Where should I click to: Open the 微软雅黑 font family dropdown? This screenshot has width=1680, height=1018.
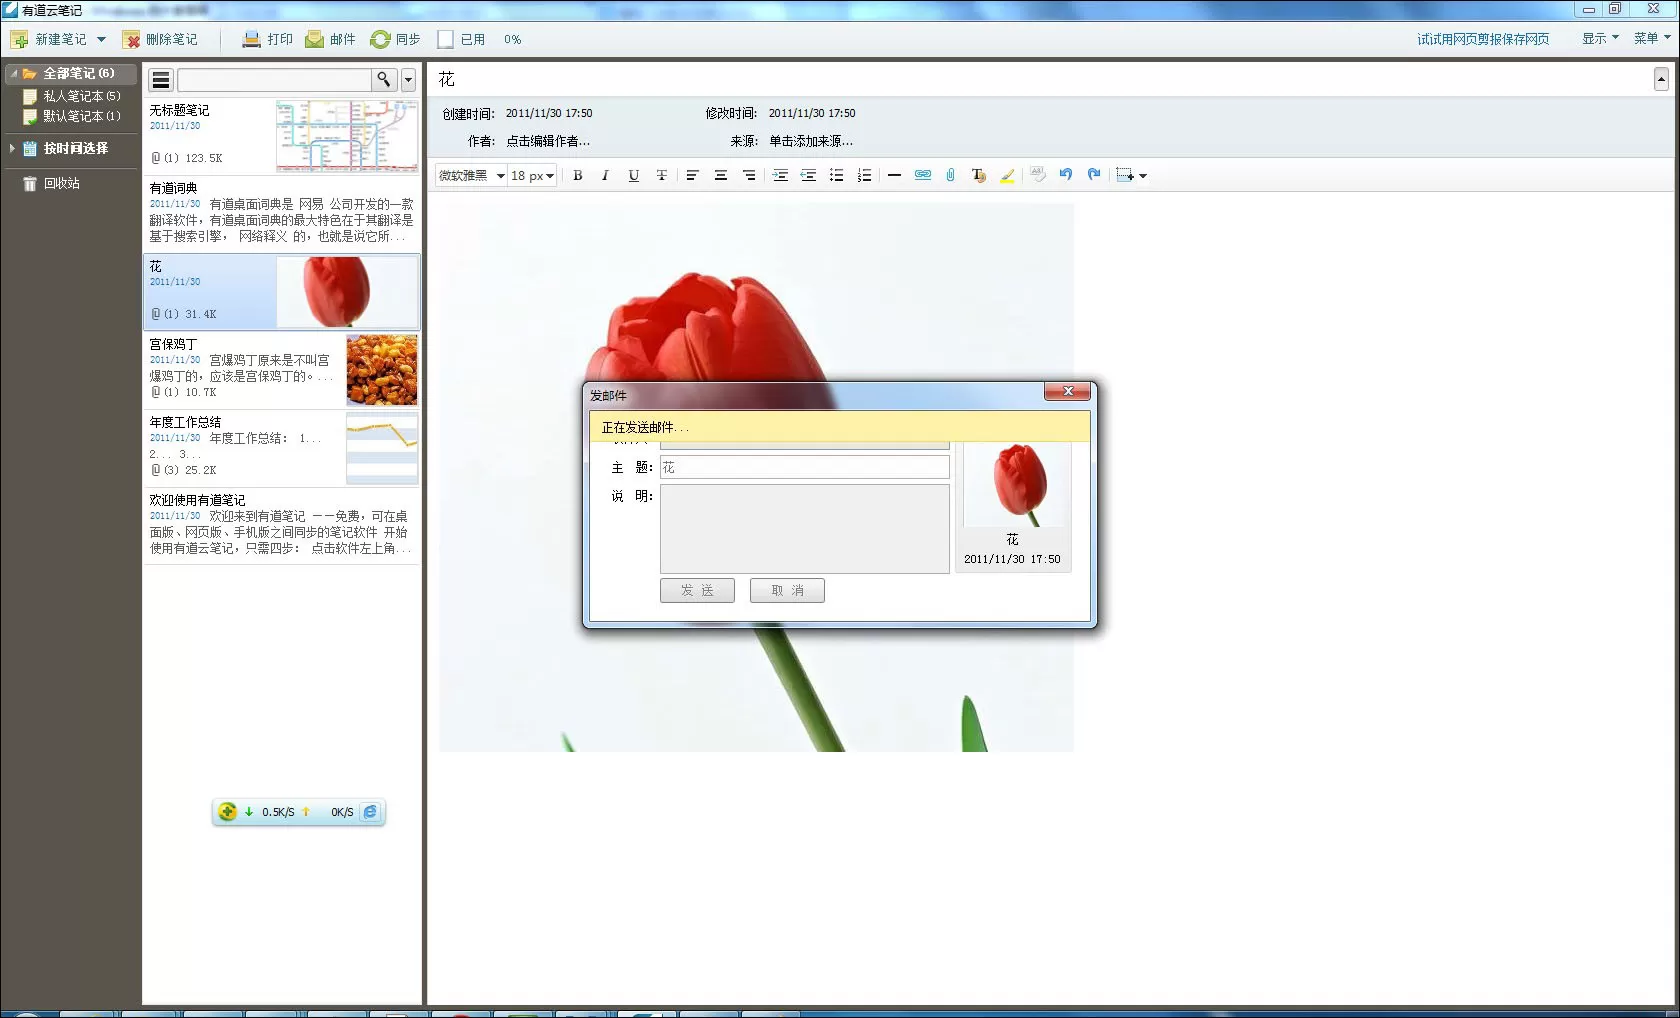click(x=472, y=175)
